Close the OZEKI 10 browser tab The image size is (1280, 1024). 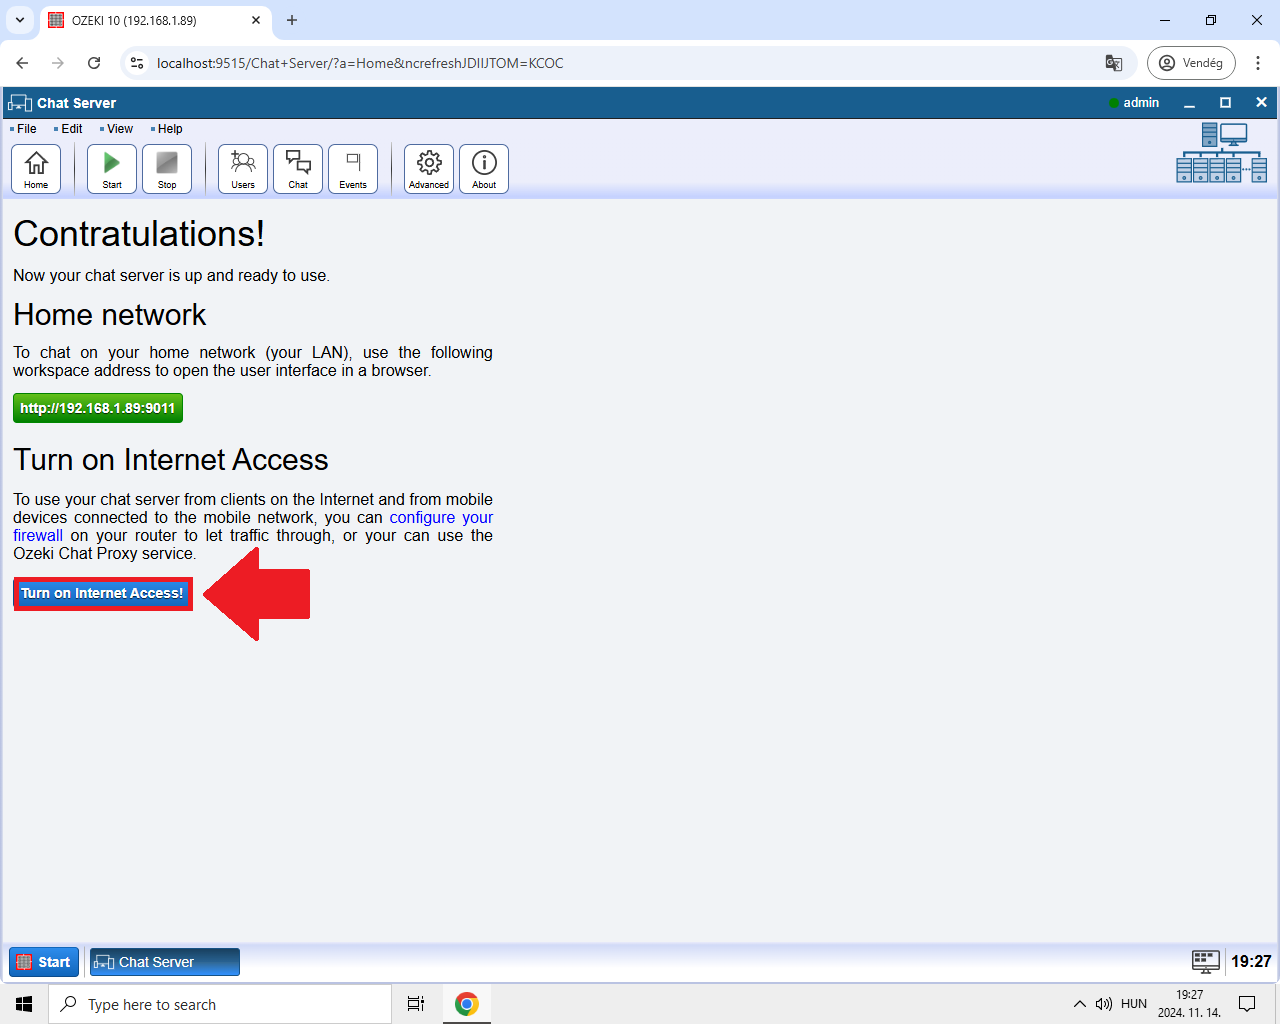256,20
